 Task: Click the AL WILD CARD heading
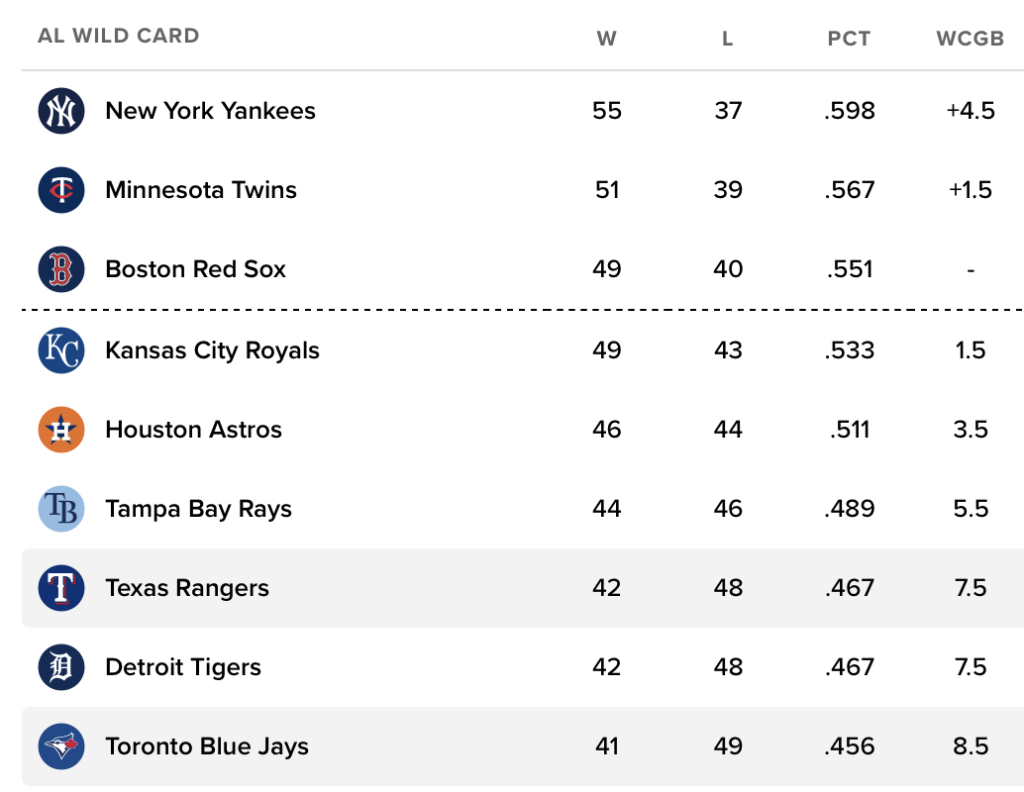[118, 36]
